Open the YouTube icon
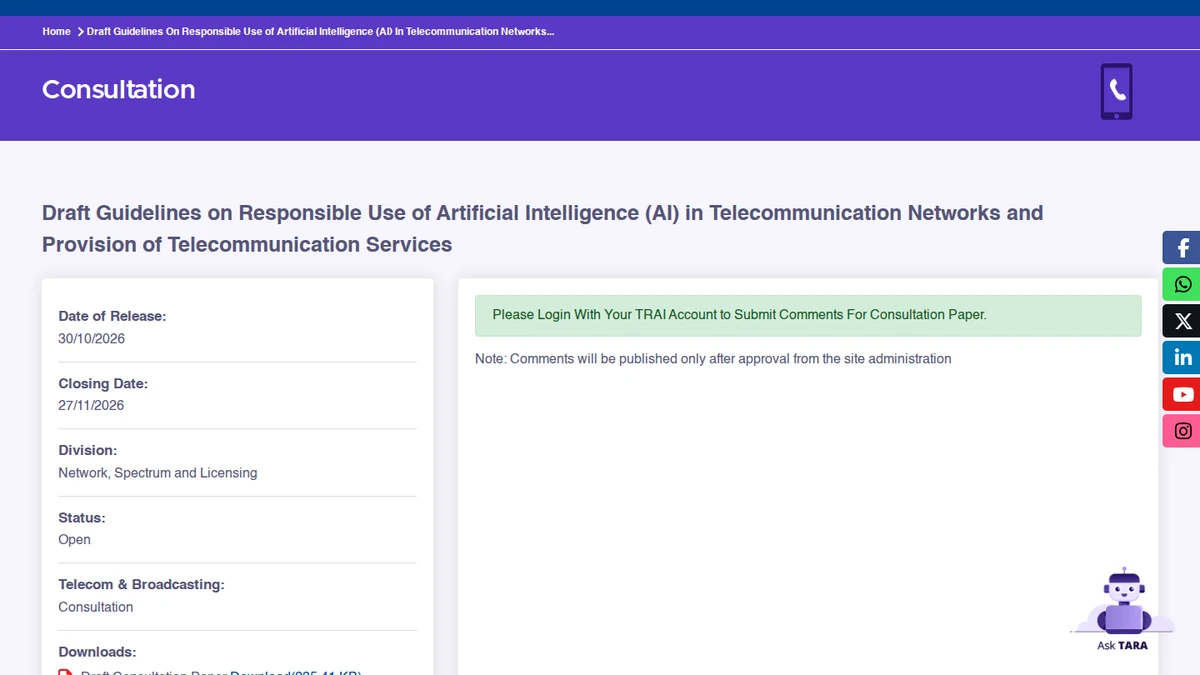This screenshot has height=675, width=1200. (1182, 394)
